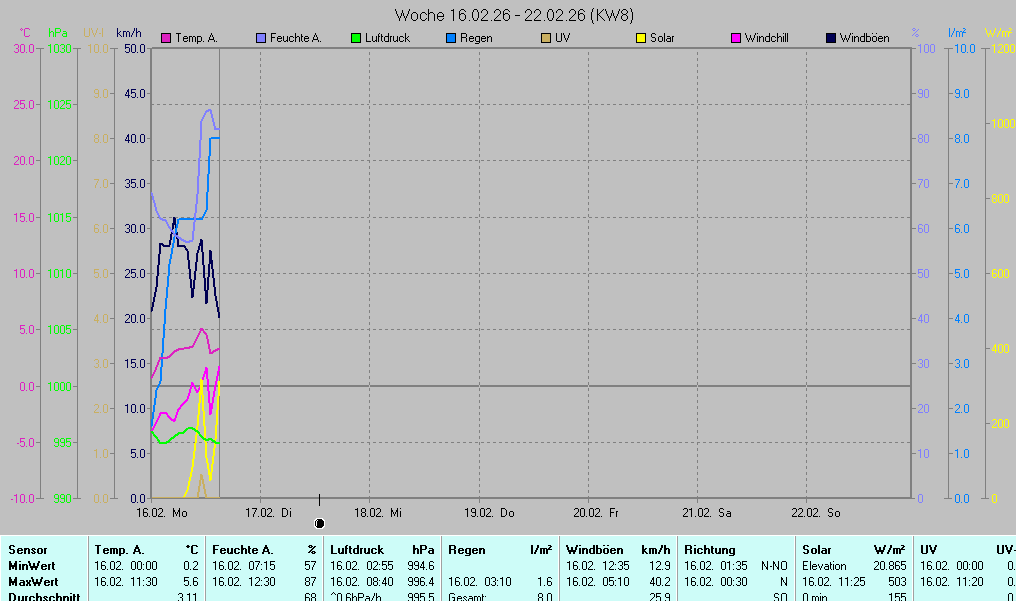
Task: Select the 16.02. Mo day label
Action: click(x=162, y=513)
